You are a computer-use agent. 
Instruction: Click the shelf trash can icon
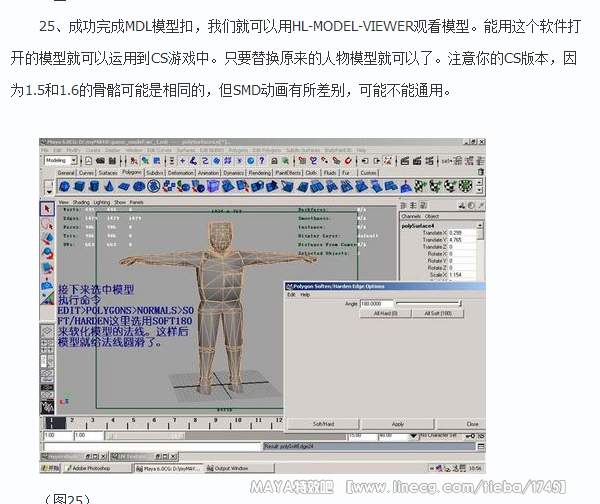pyautogui.click(x=481, y=172)
